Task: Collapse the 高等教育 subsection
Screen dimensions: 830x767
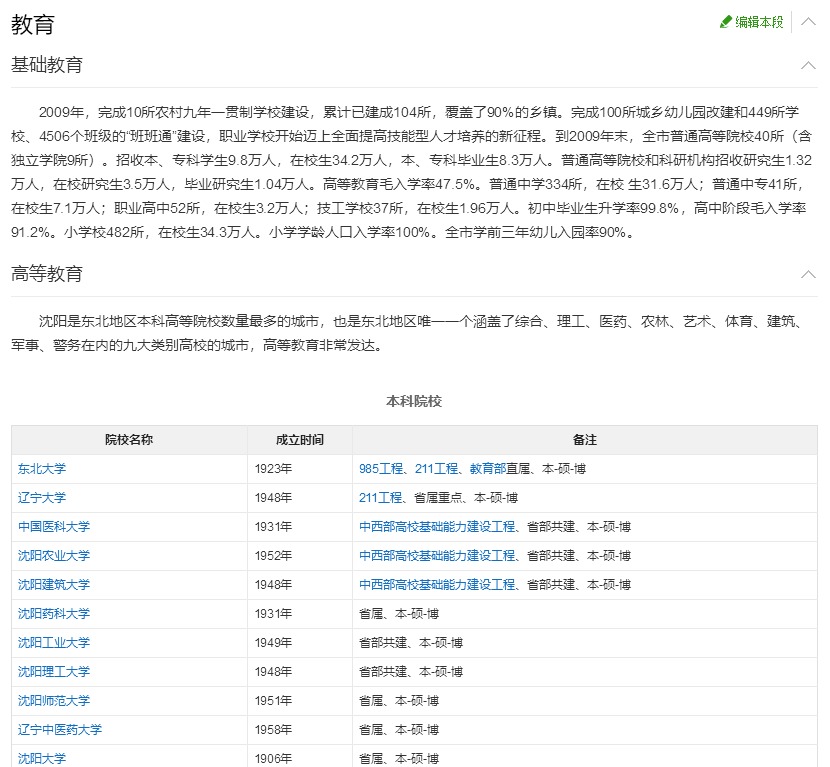Action: [808, 274]
